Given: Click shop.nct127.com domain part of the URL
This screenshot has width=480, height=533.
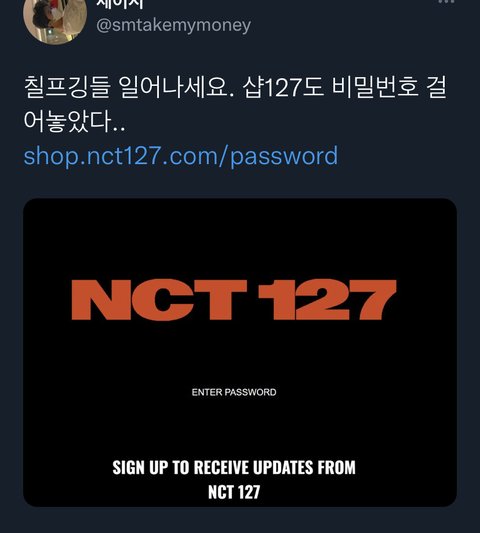Looking at the screenshot, I should pyautogui.click(x=121, y=156).
